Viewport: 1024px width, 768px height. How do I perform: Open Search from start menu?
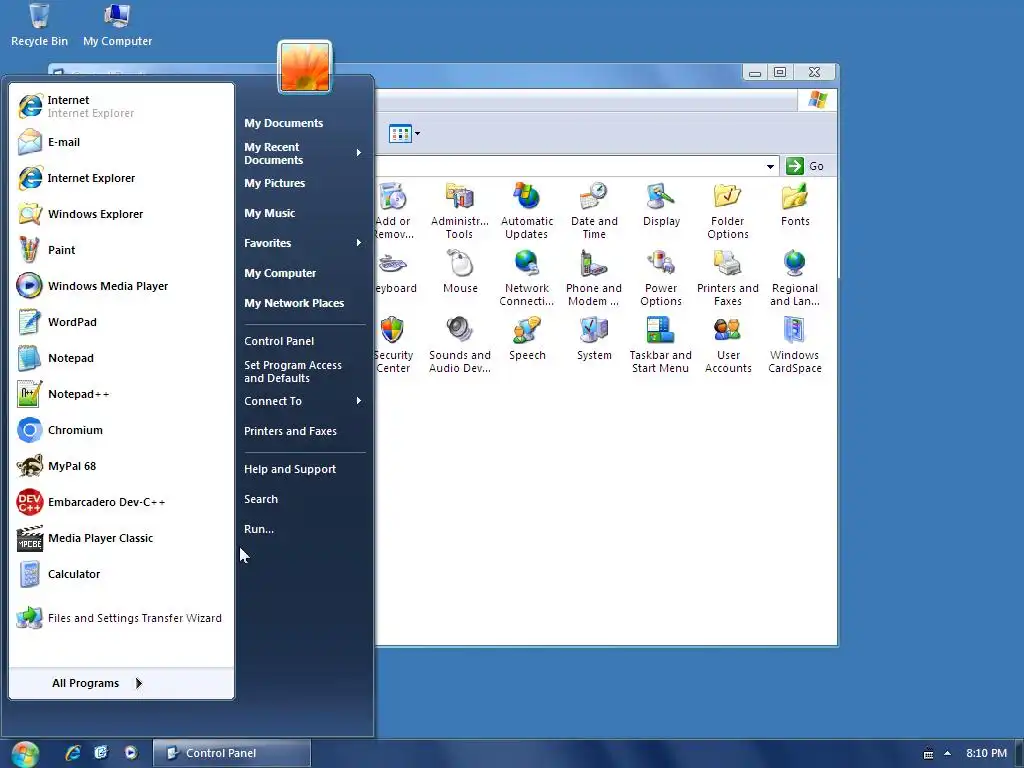click(303, 499)
